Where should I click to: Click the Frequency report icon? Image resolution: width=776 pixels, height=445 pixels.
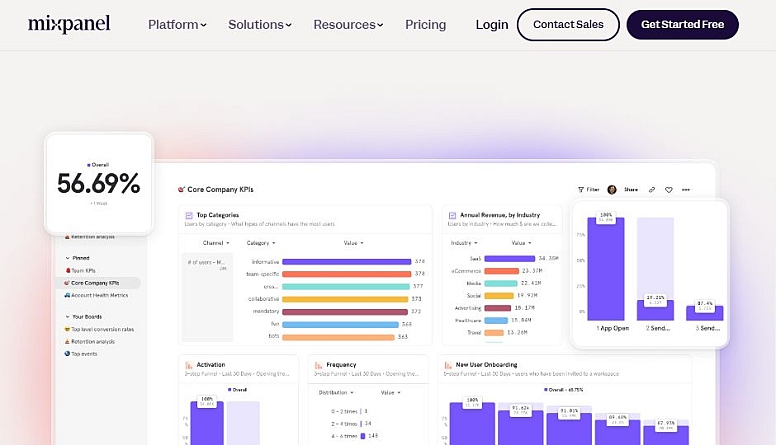point(318,365)
